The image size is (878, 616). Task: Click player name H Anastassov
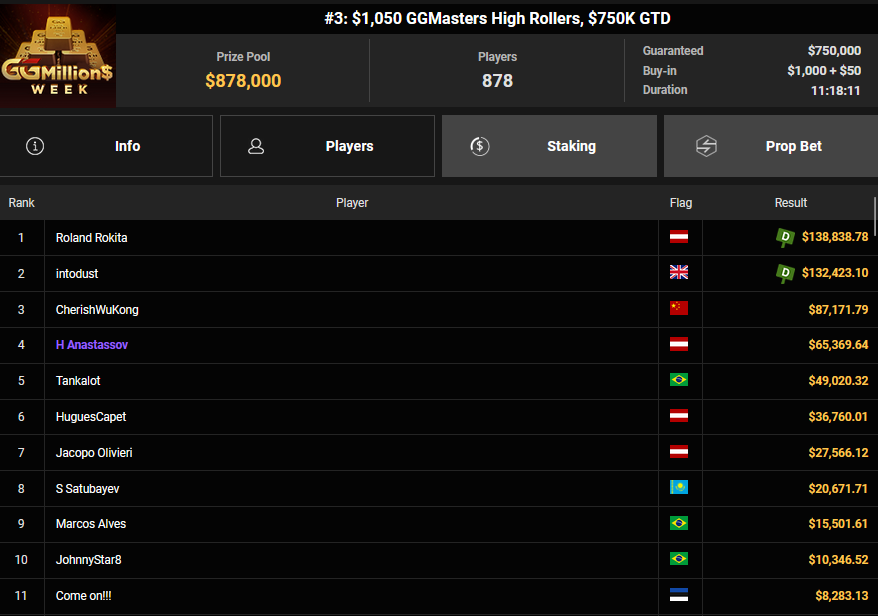pyautogui.click(x=92, y=345)
